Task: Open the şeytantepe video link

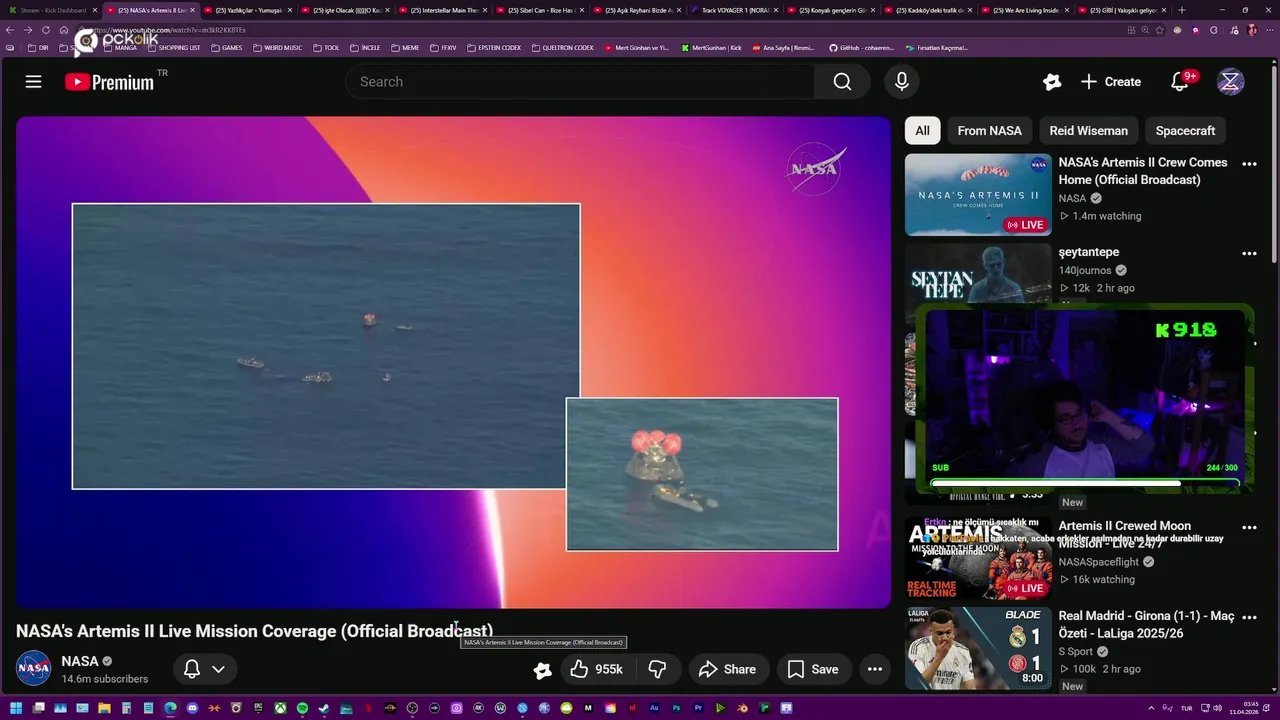Action: [1089, 252]
